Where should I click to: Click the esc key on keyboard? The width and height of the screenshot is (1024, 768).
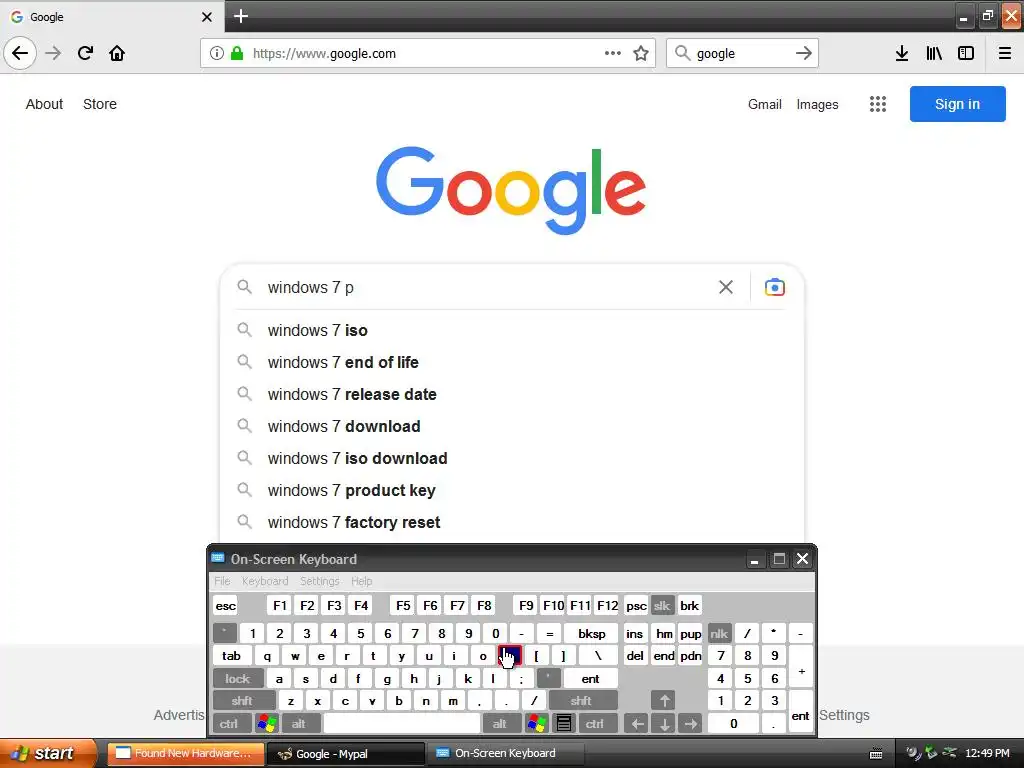(x=226, y=605)
